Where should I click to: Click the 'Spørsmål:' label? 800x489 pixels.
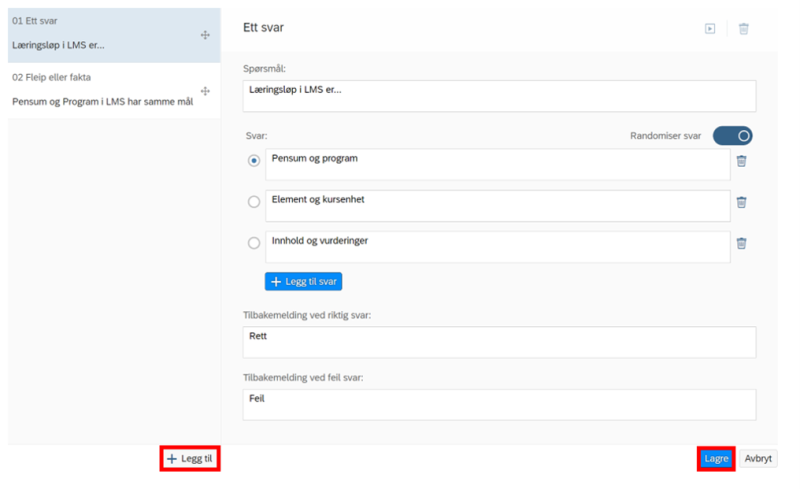[x=264, y=68]
